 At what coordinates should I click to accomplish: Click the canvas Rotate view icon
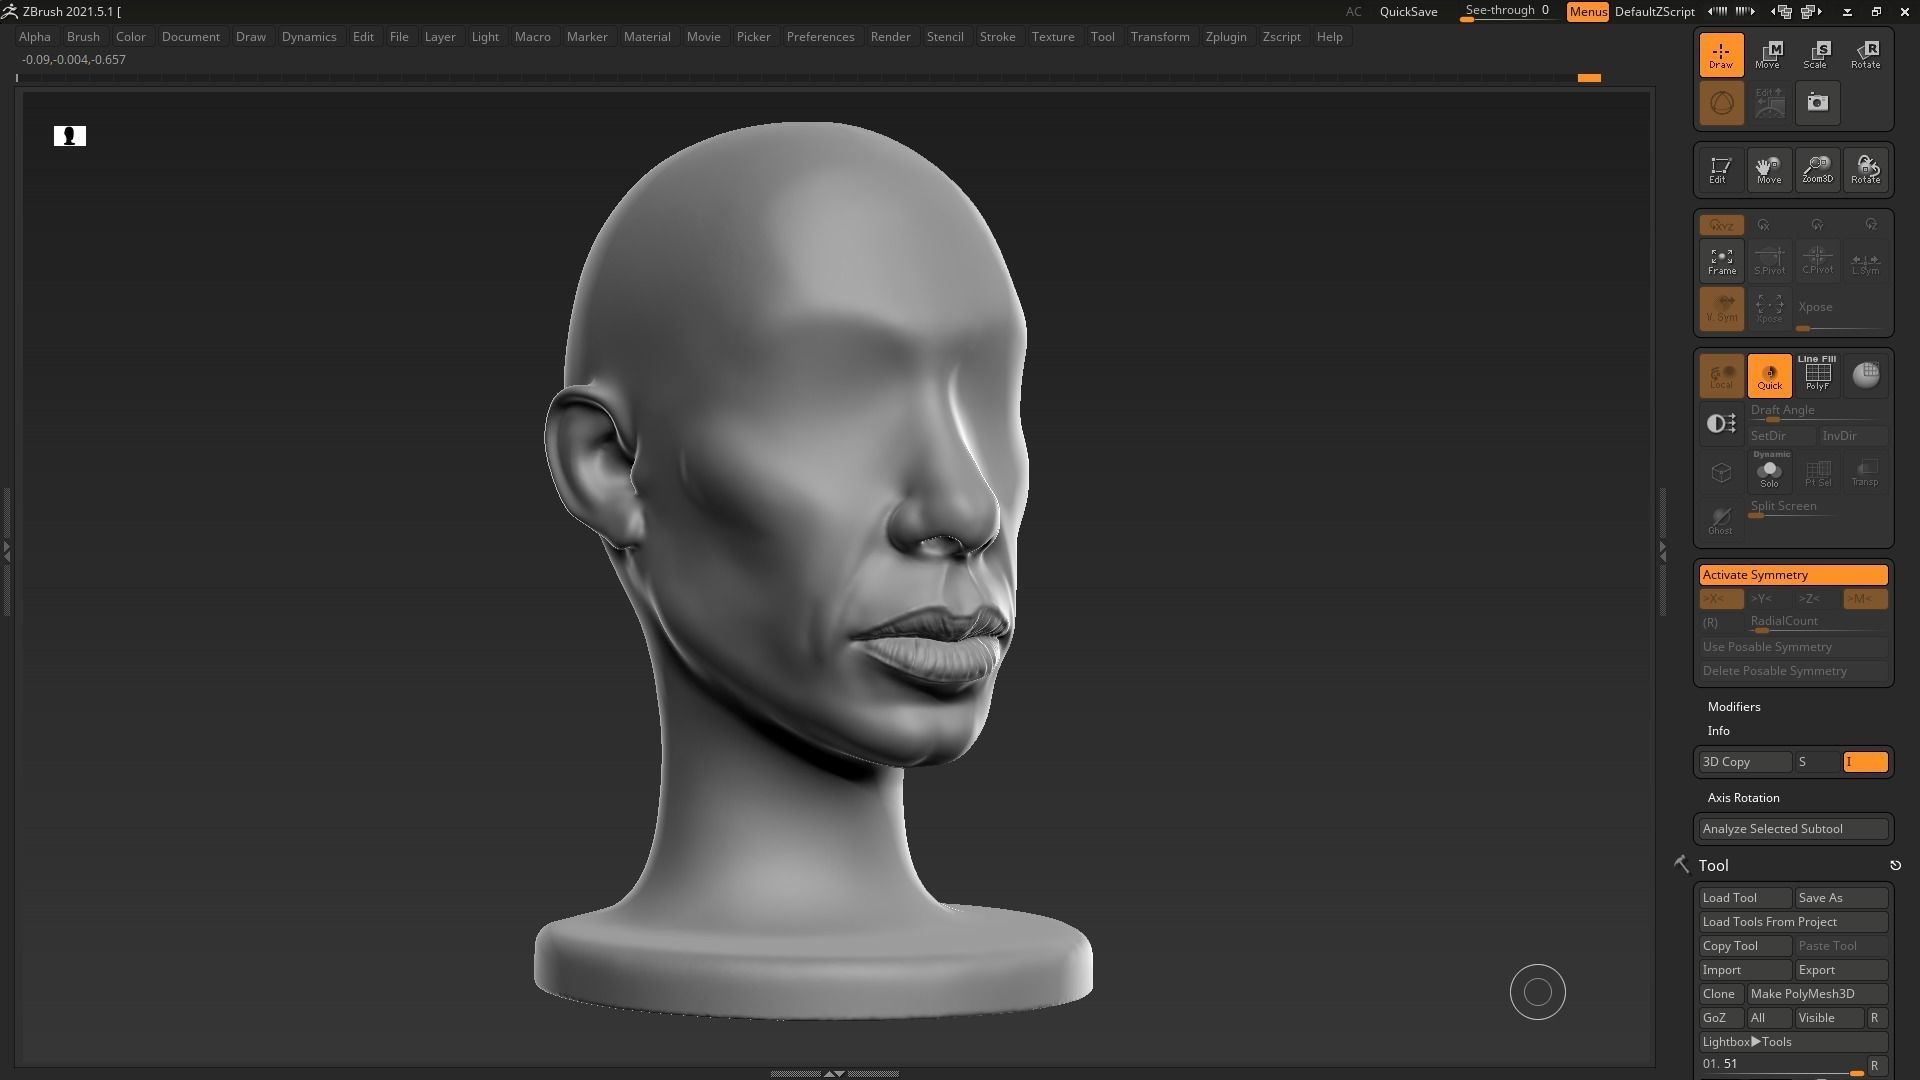click(x=1865, y=169)
